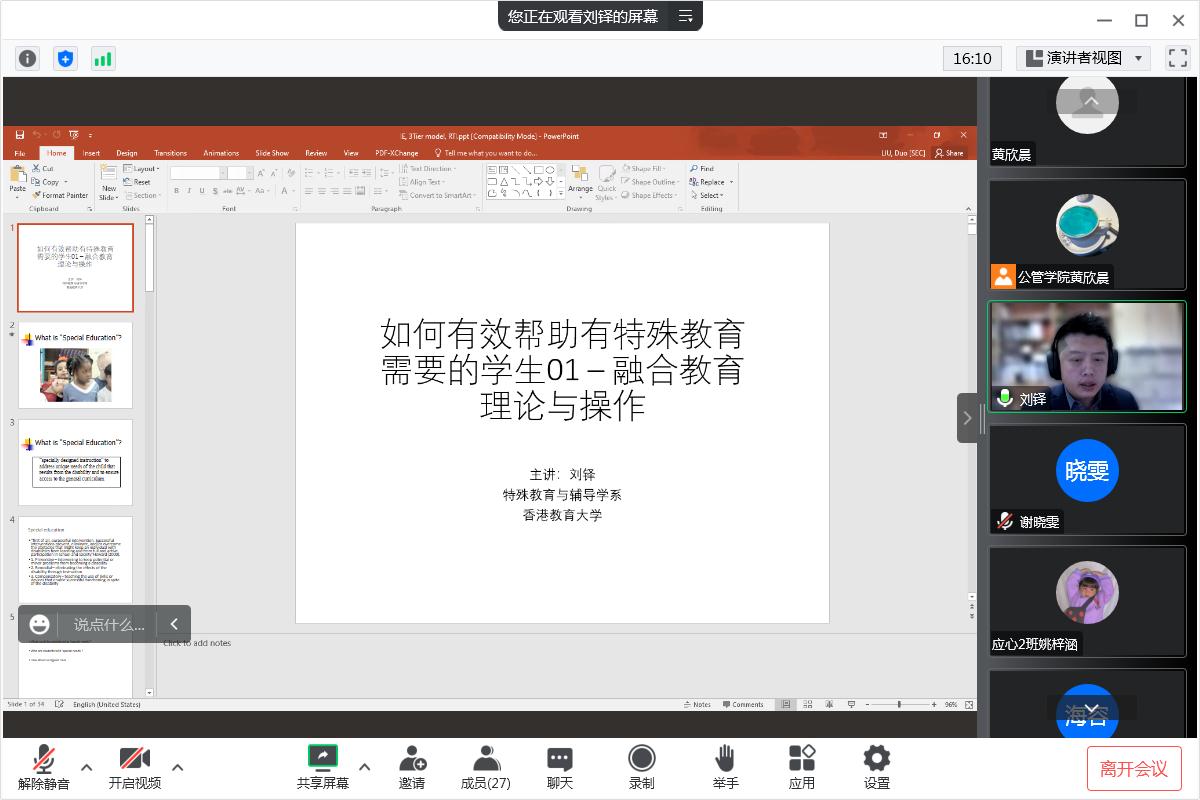Turn on the video camera
This screenshot has height=800, width=1200.
[x=134, y=767]
